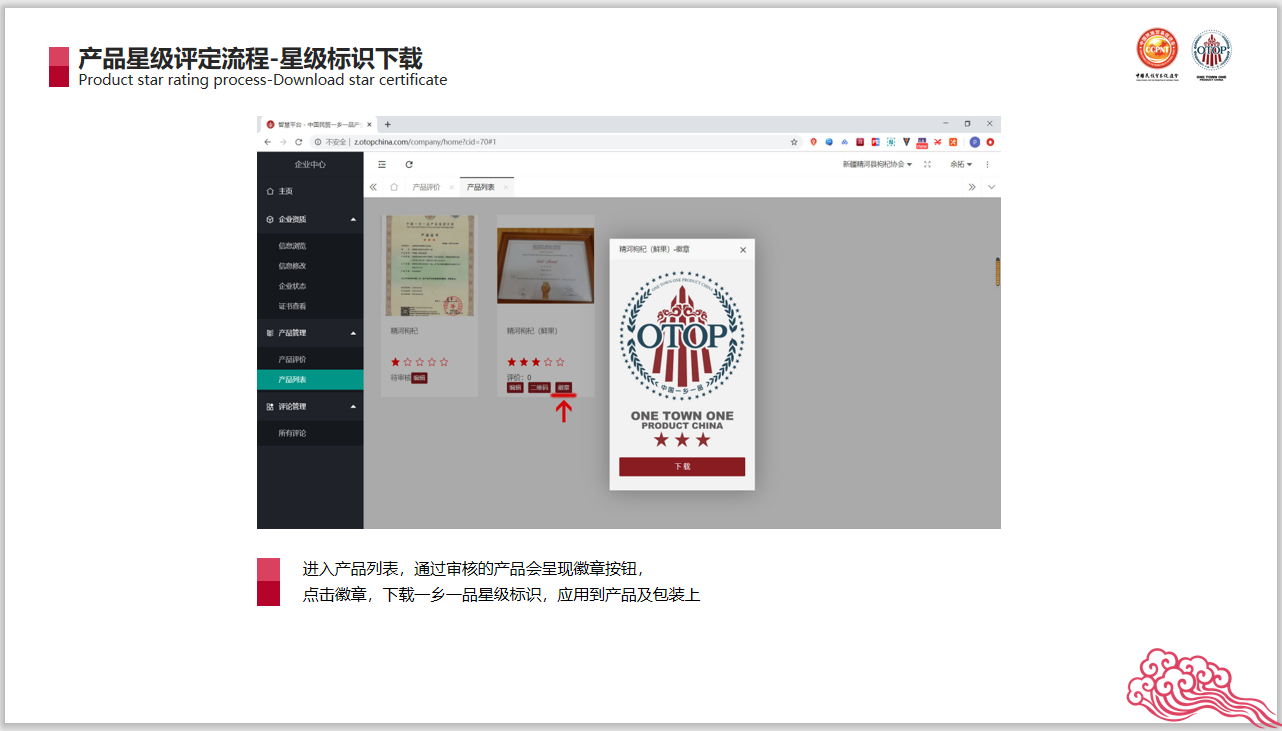The image size is (1282, 731).
Task: Click the vertical dots more icon in app header
Action: pos(988,164)
